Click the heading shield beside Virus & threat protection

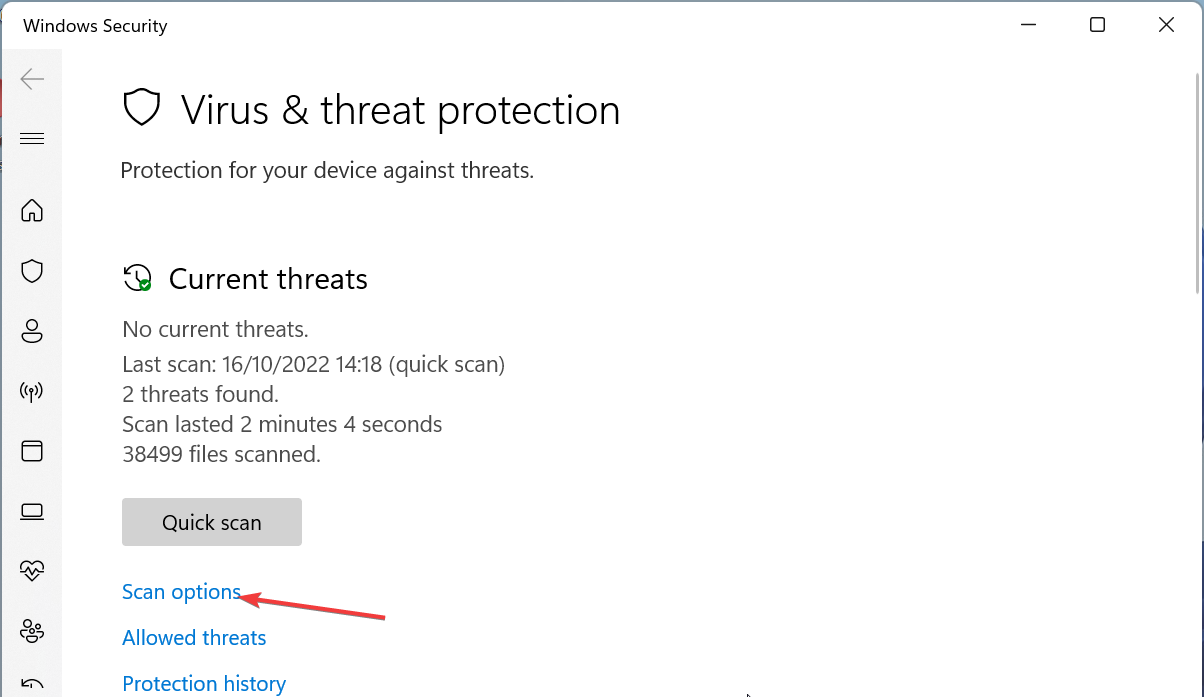pos(142,108)
